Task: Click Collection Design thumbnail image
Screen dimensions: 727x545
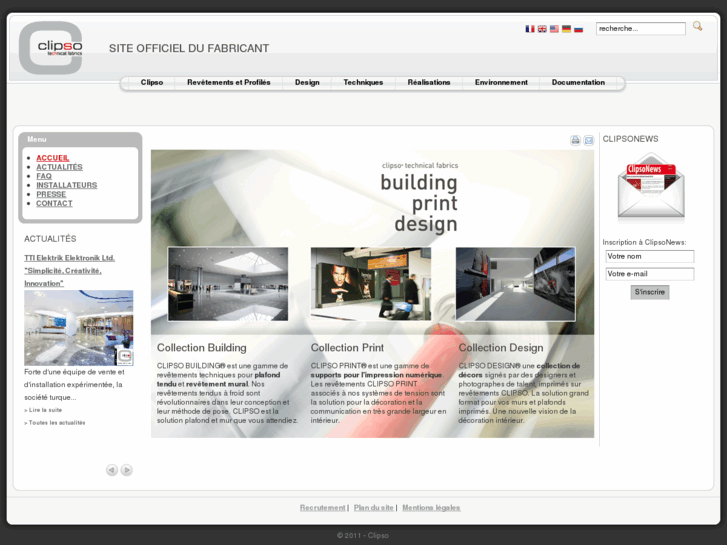Action: 516,284
